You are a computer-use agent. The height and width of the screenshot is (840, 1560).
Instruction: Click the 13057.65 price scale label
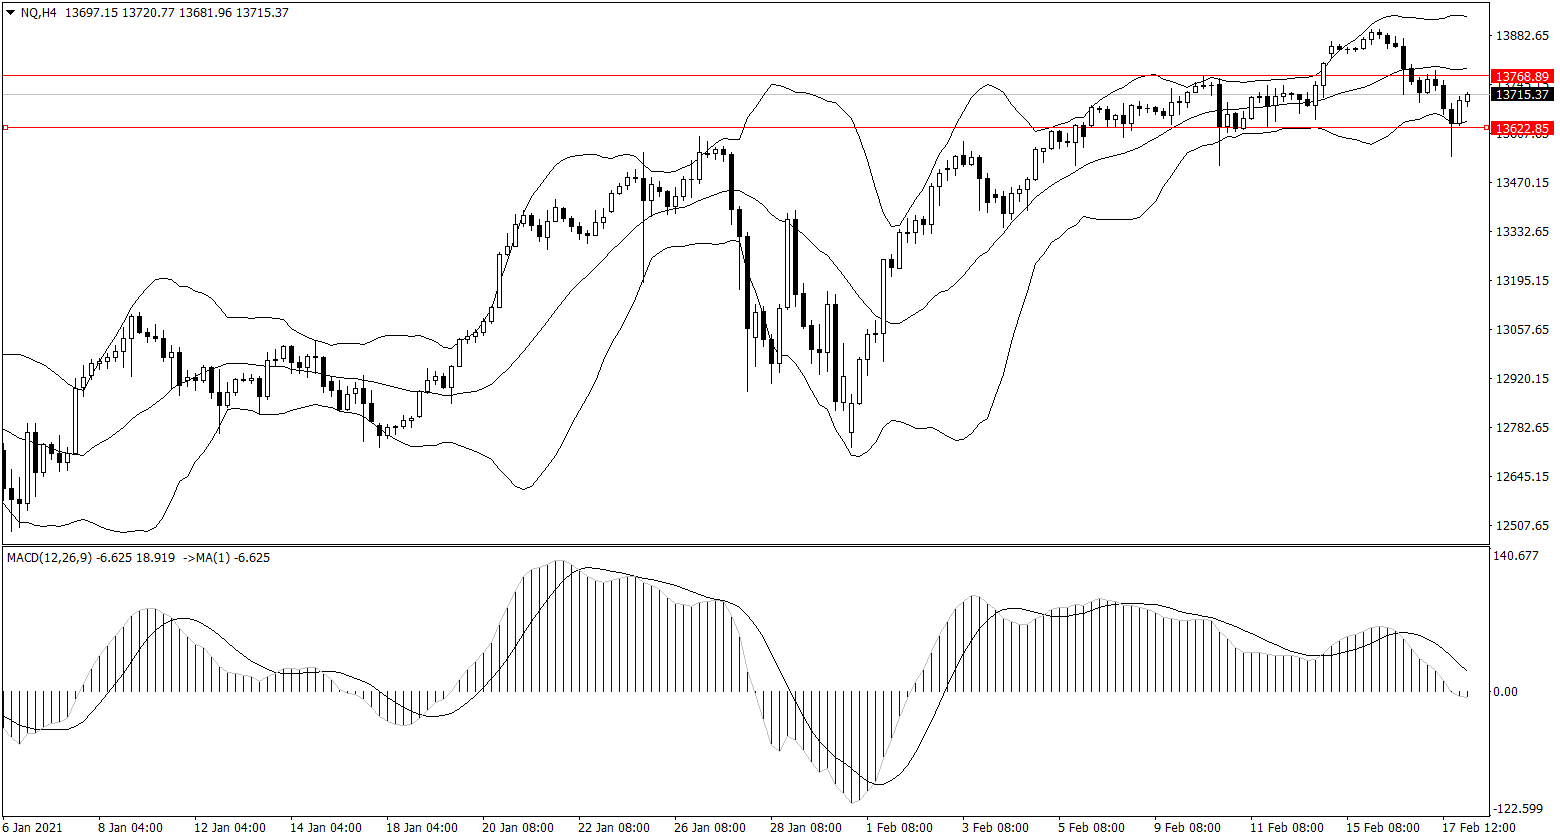click(1520, 330)
